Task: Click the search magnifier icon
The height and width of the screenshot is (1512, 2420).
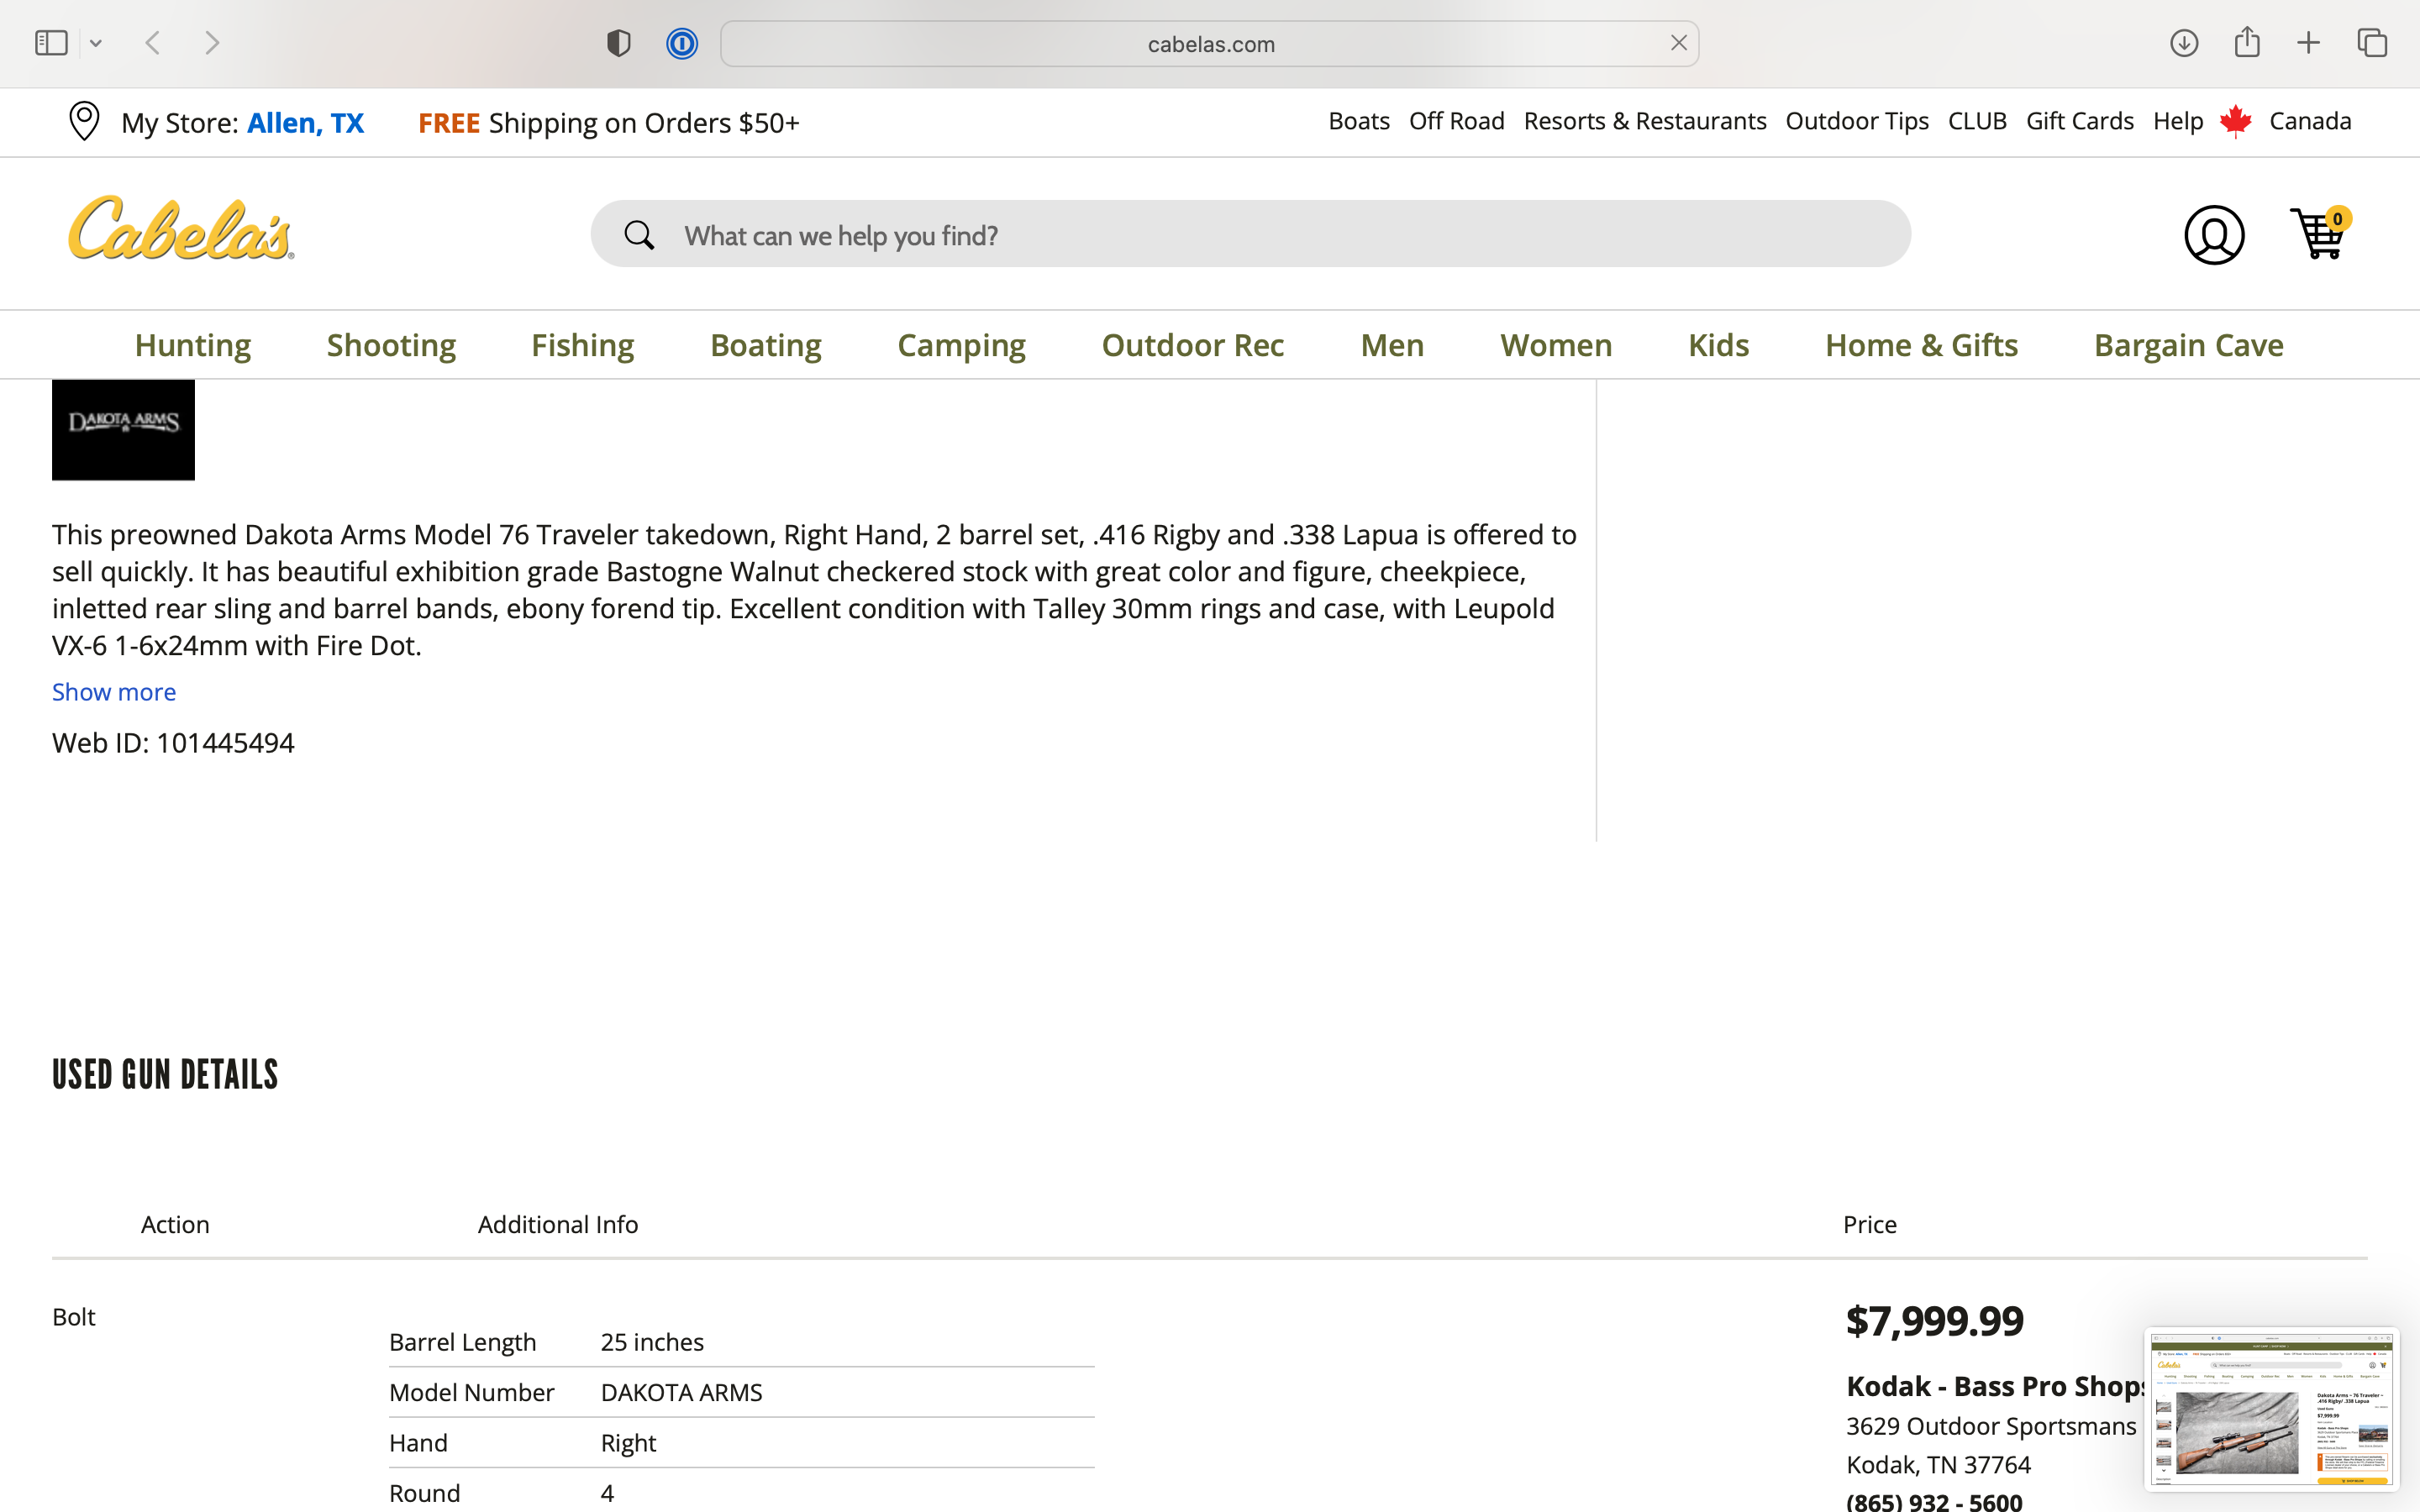Action: pos(639,235)
